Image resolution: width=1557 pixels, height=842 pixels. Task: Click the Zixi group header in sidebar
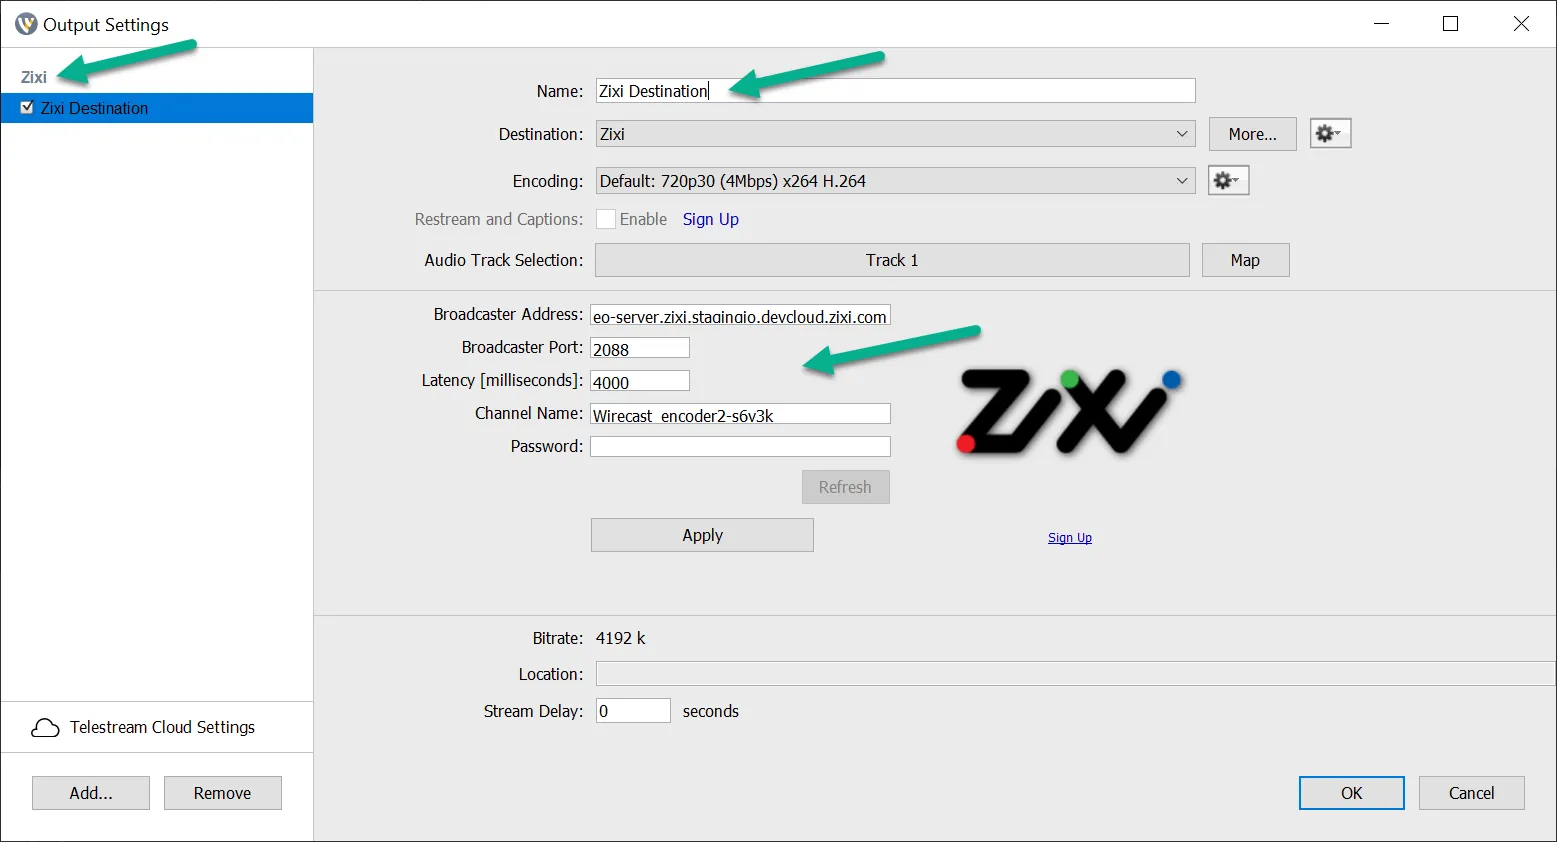[x=34, y=77]
